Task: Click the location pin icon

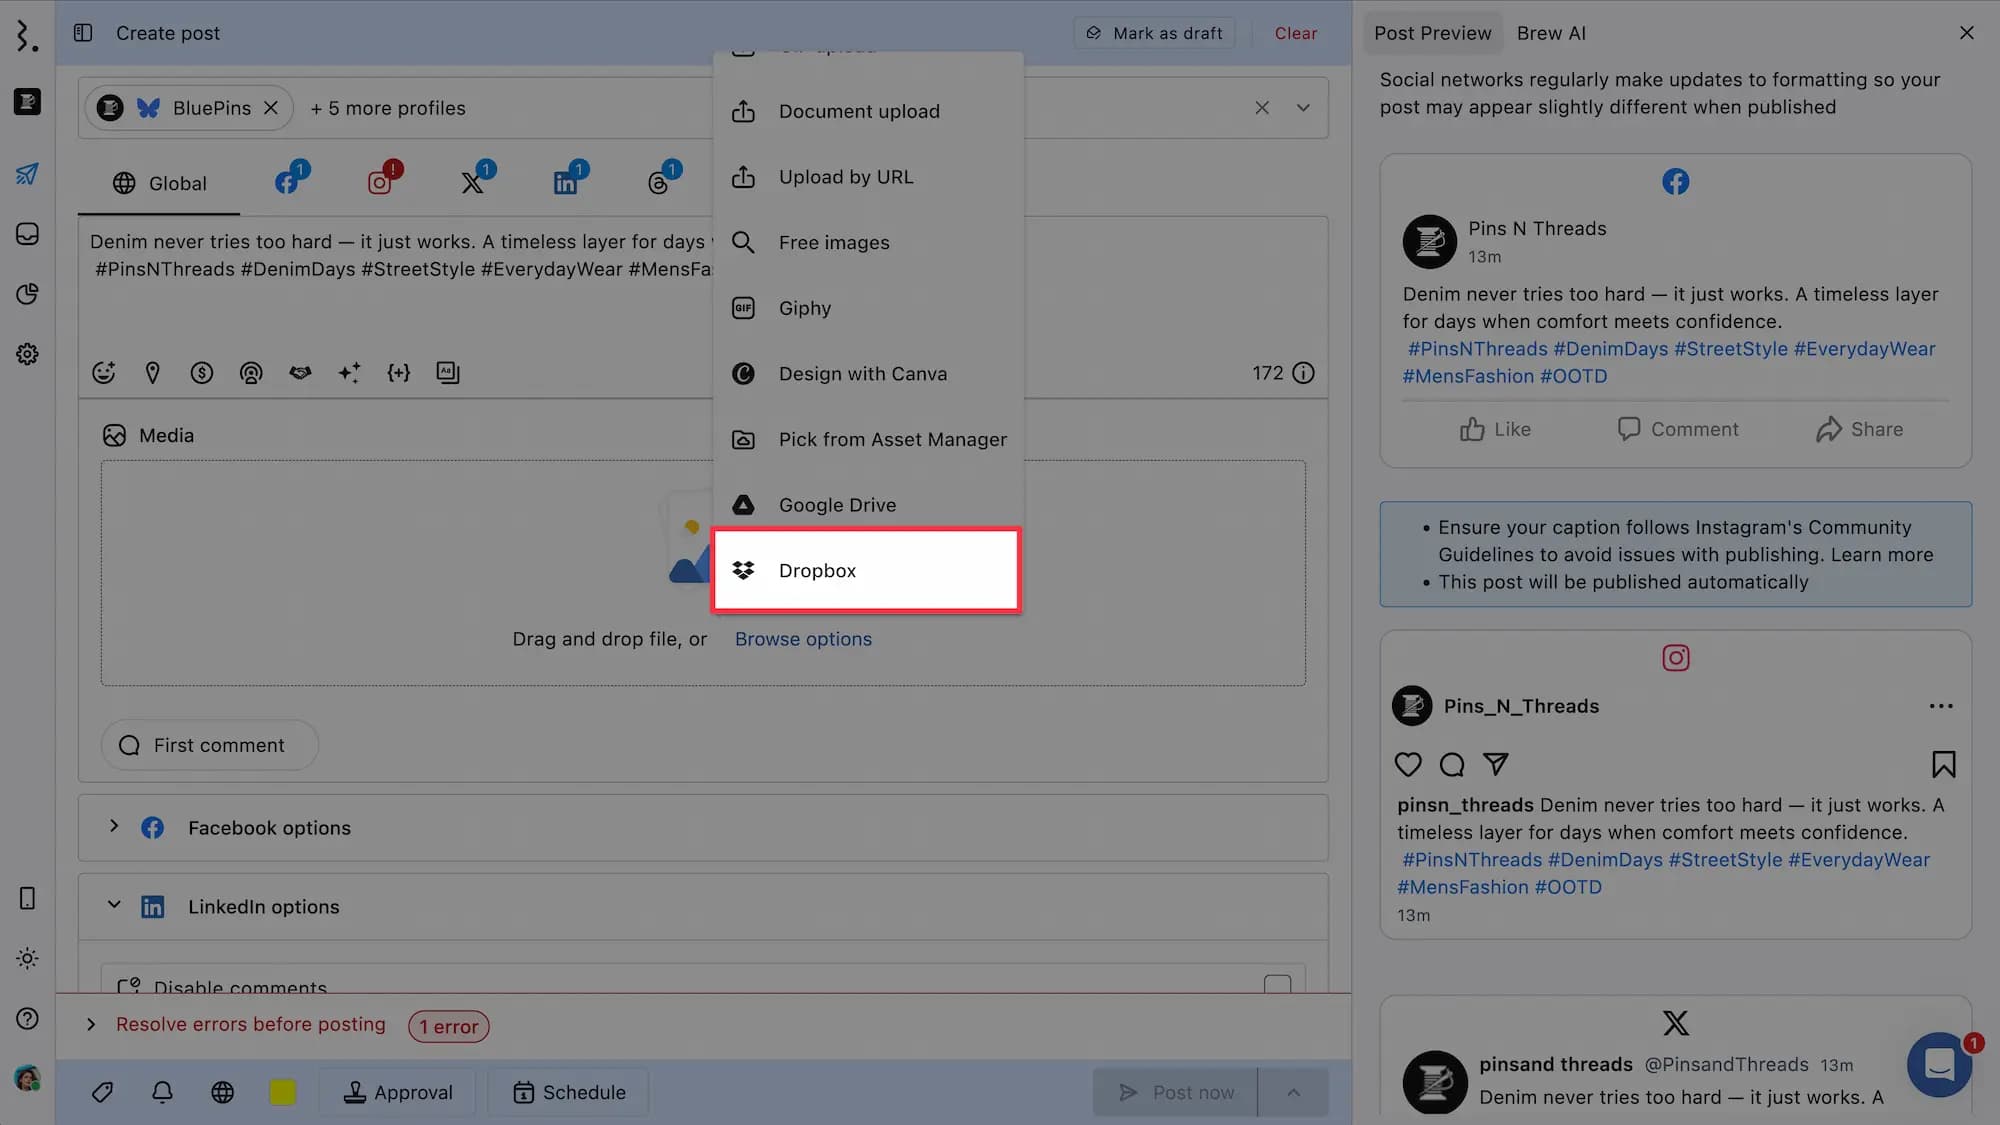Action: [153, 373]
